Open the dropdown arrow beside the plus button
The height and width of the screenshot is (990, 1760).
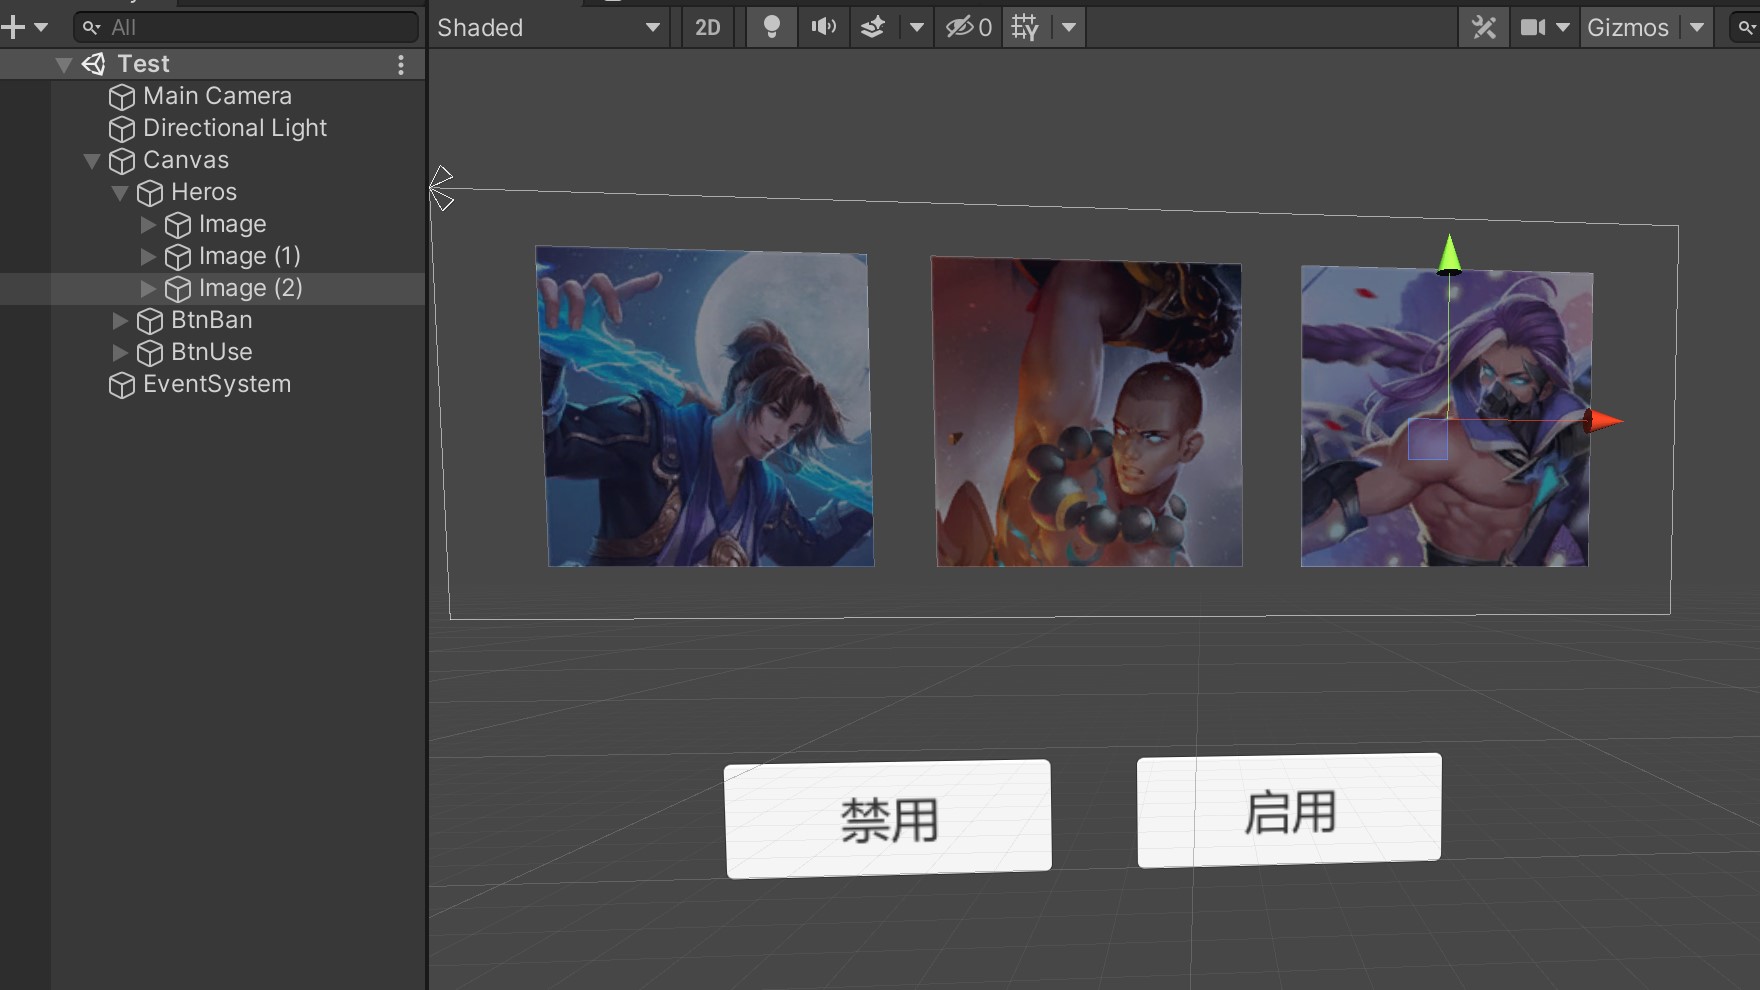(41, 27)
